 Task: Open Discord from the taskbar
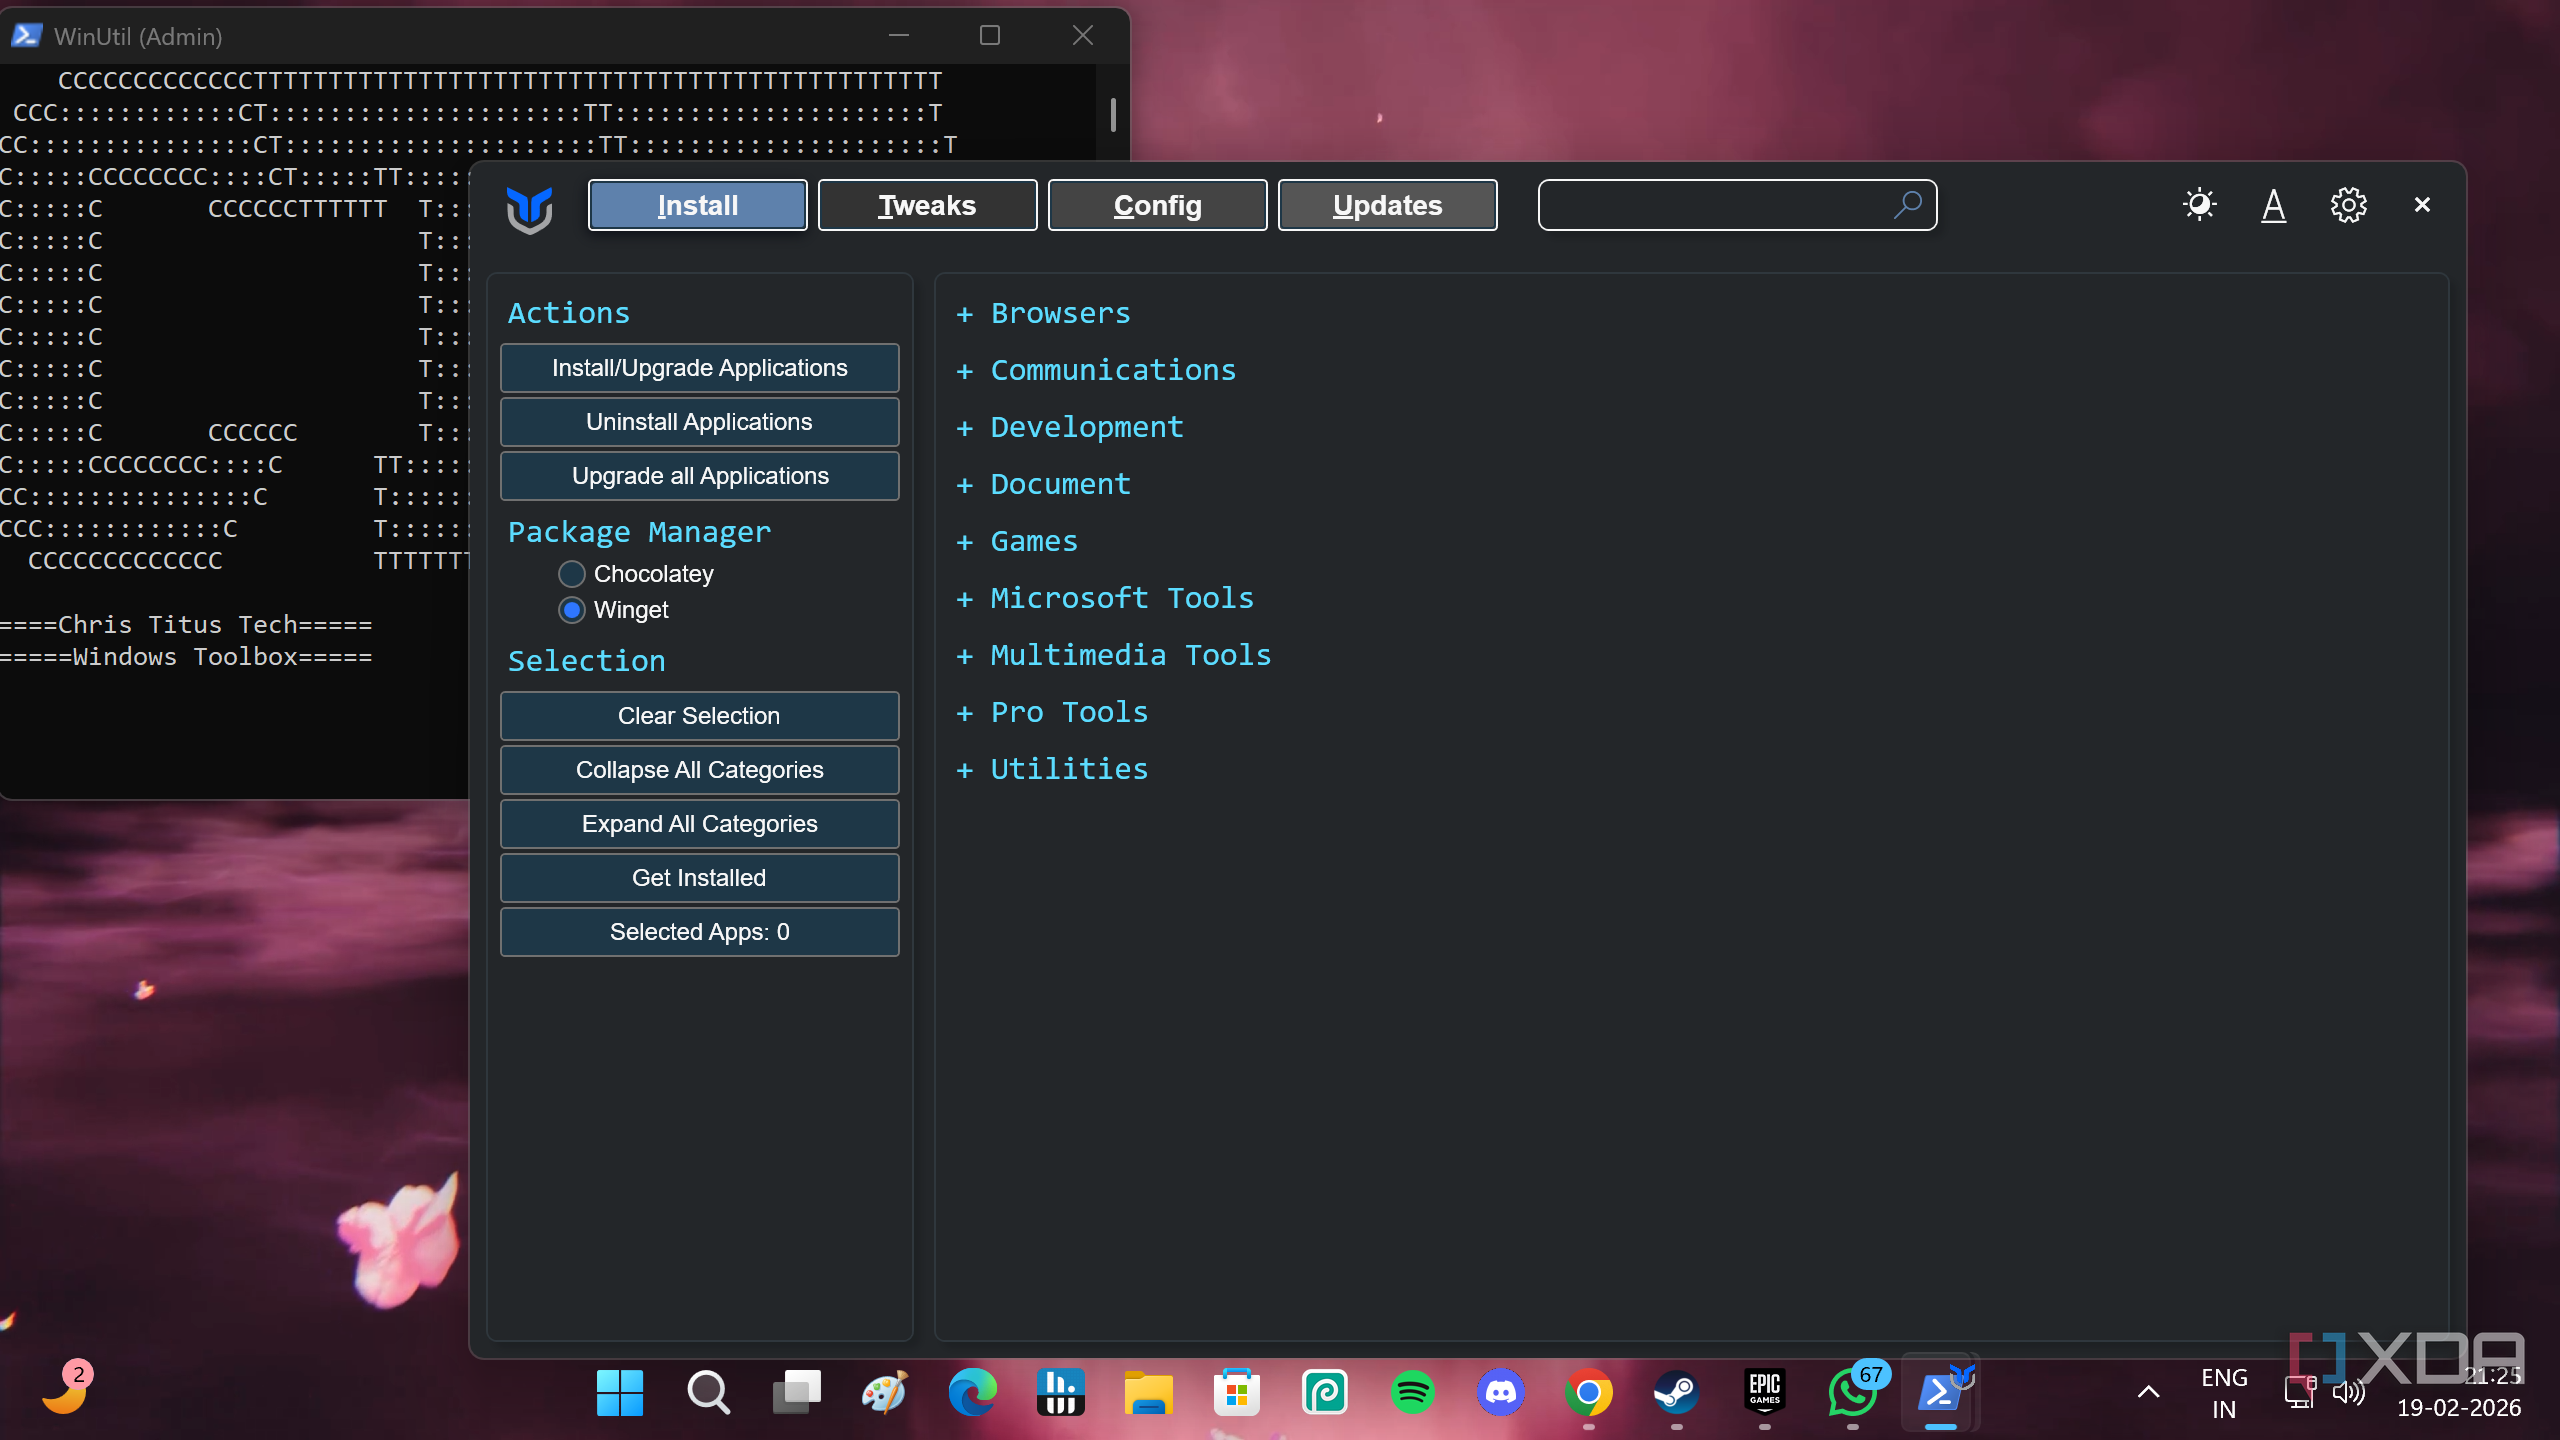pos(1500,1392)
